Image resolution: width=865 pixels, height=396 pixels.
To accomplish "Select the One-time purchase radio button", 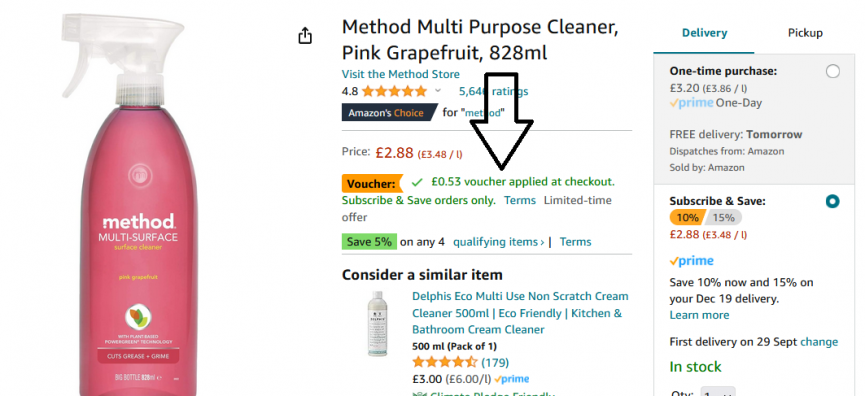I will [x=832, y=71].
